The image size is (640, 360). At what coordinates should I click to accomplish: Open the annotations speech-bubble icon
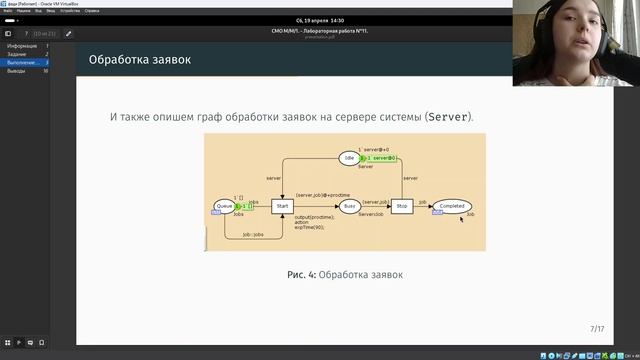(x=30, y=342)
